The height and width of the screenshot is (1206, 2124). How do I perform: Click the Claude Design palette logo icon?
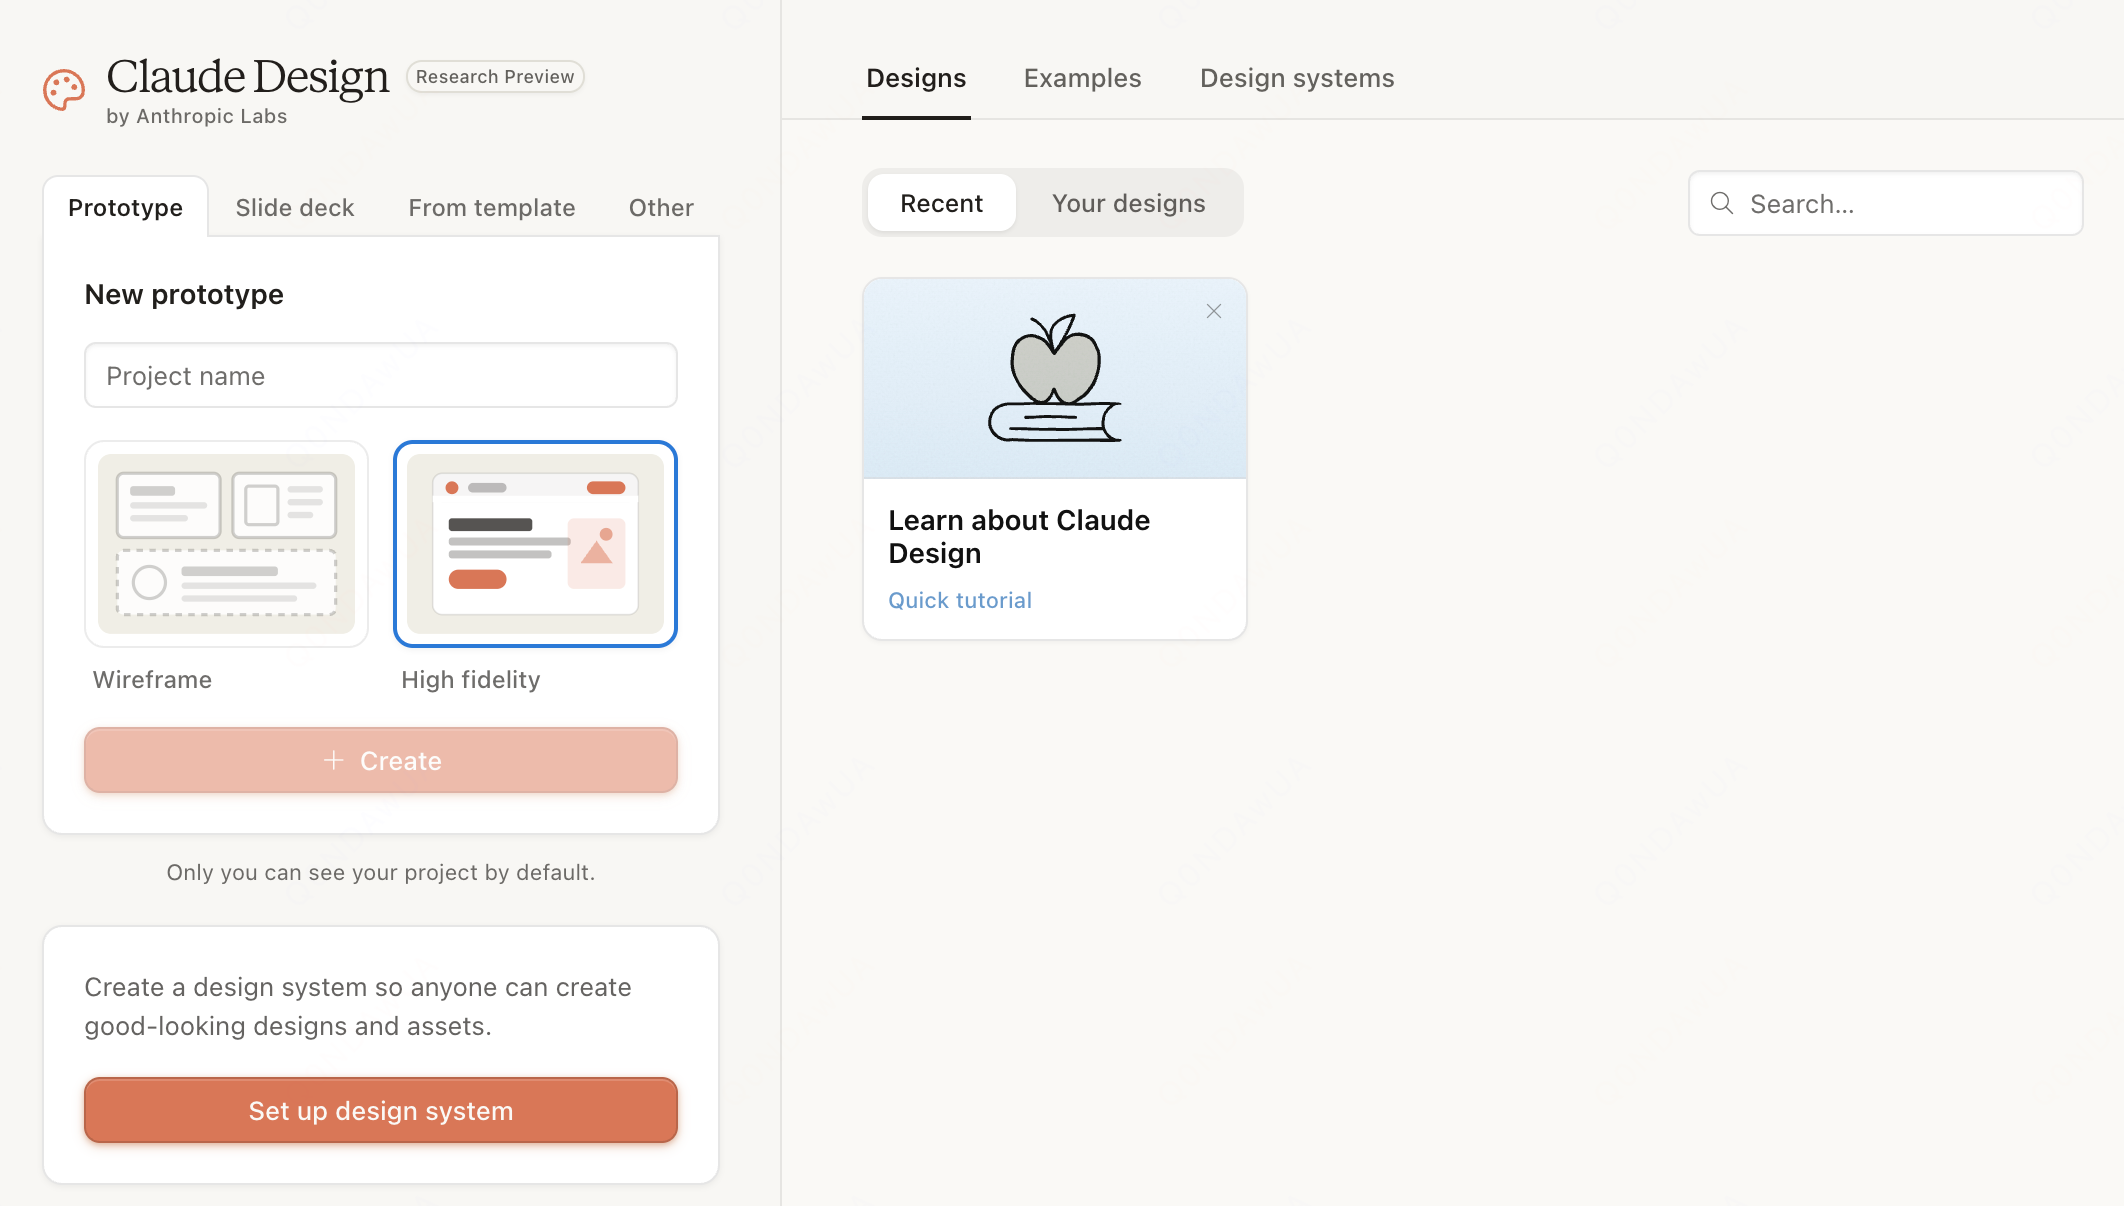(64, 90)
